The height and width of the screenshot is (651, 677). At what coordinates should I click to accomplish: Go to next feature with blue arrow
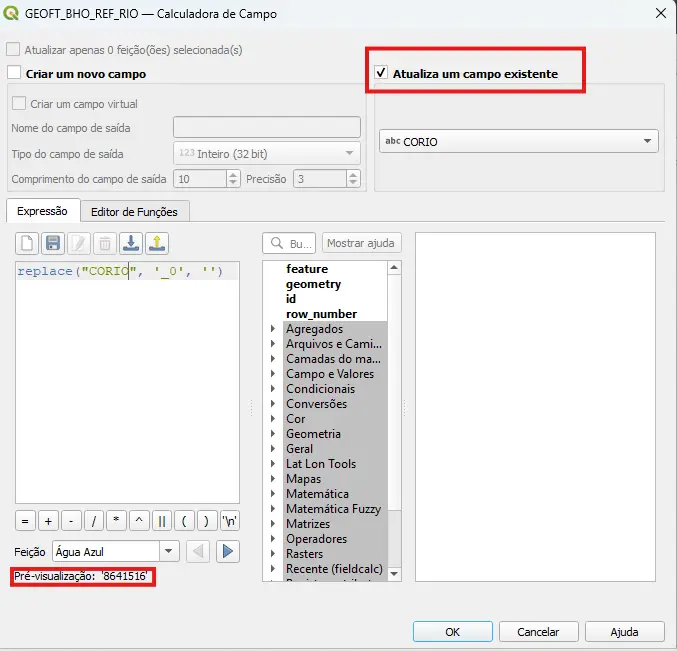click(228, 551)
